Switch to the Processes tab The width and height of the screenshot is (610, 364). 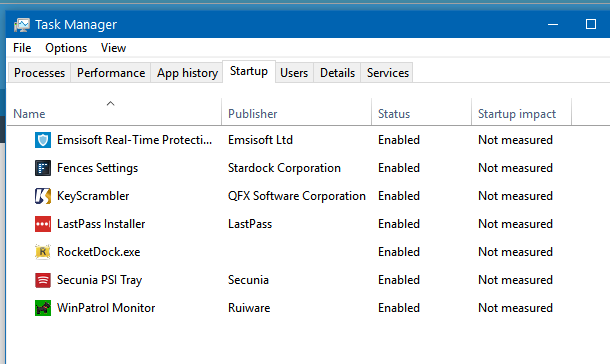pos(39,73)
